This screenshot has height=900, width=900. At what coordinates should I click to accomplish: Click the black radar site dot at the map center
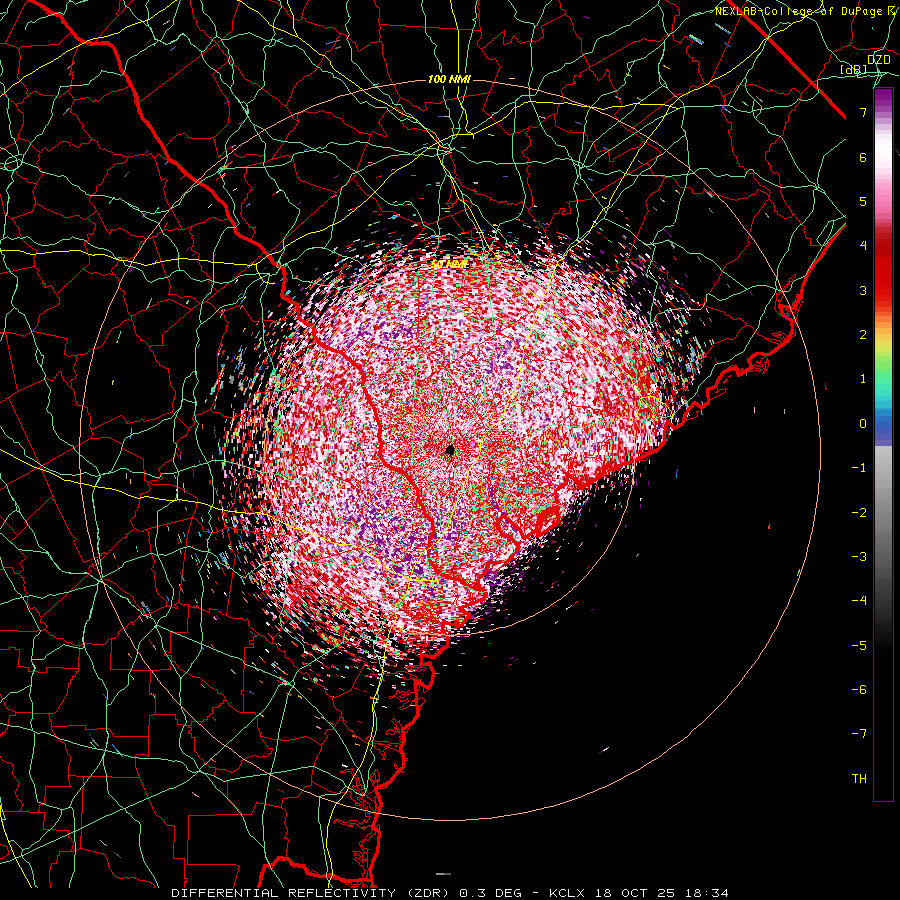point(450,450)
